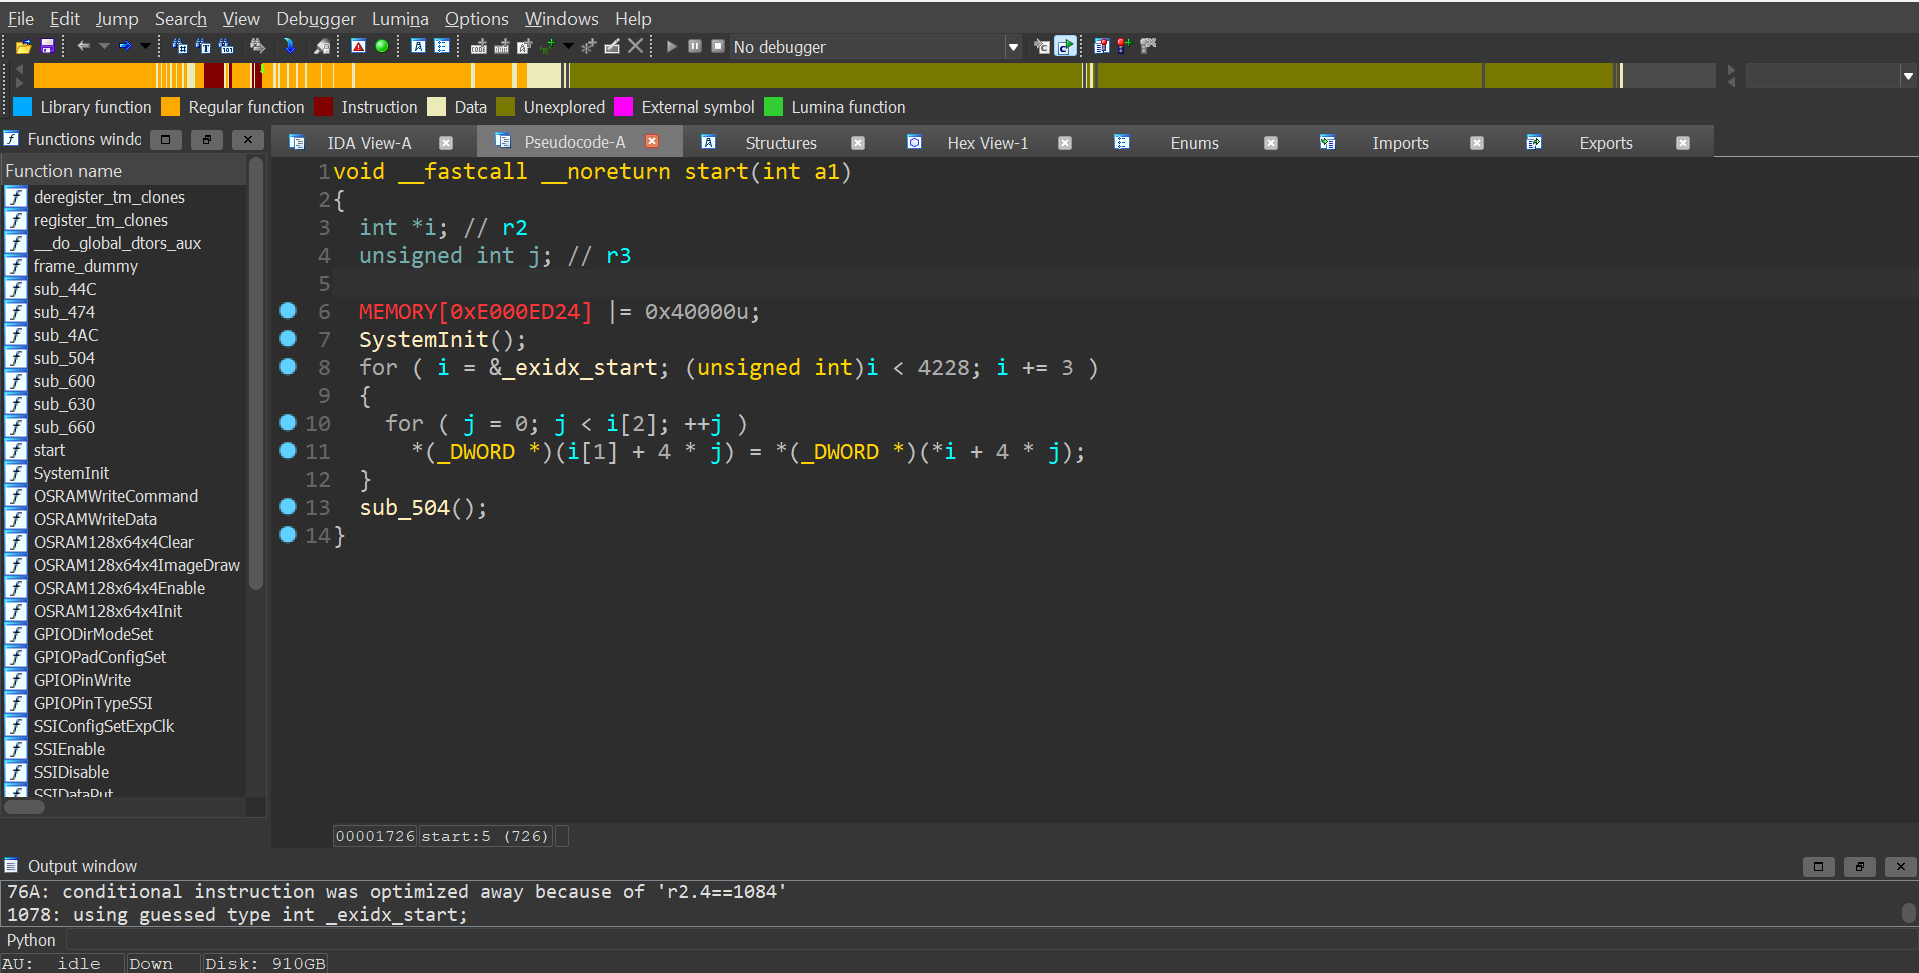Switch to the Structures tab
Image resolution: width=1919 pixels, height=973 pixels.
(x=780, y=143)
